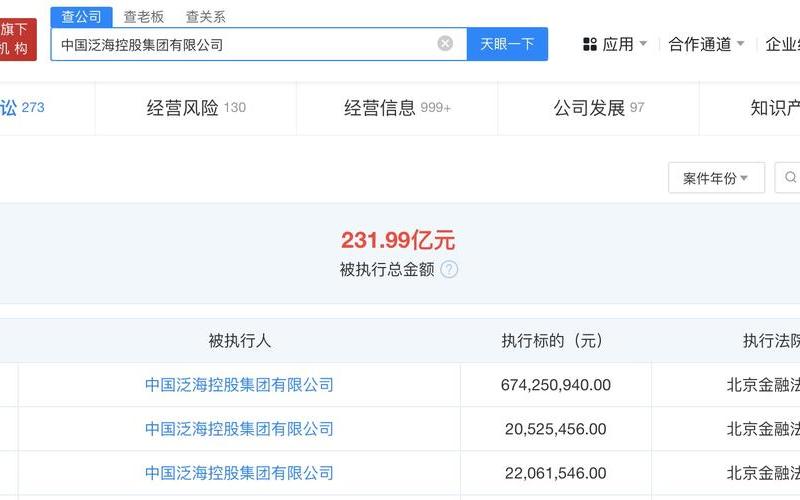Open the 经营风险 130 section tab
Viewport: 800px width, 500px height.
(196, 108)
